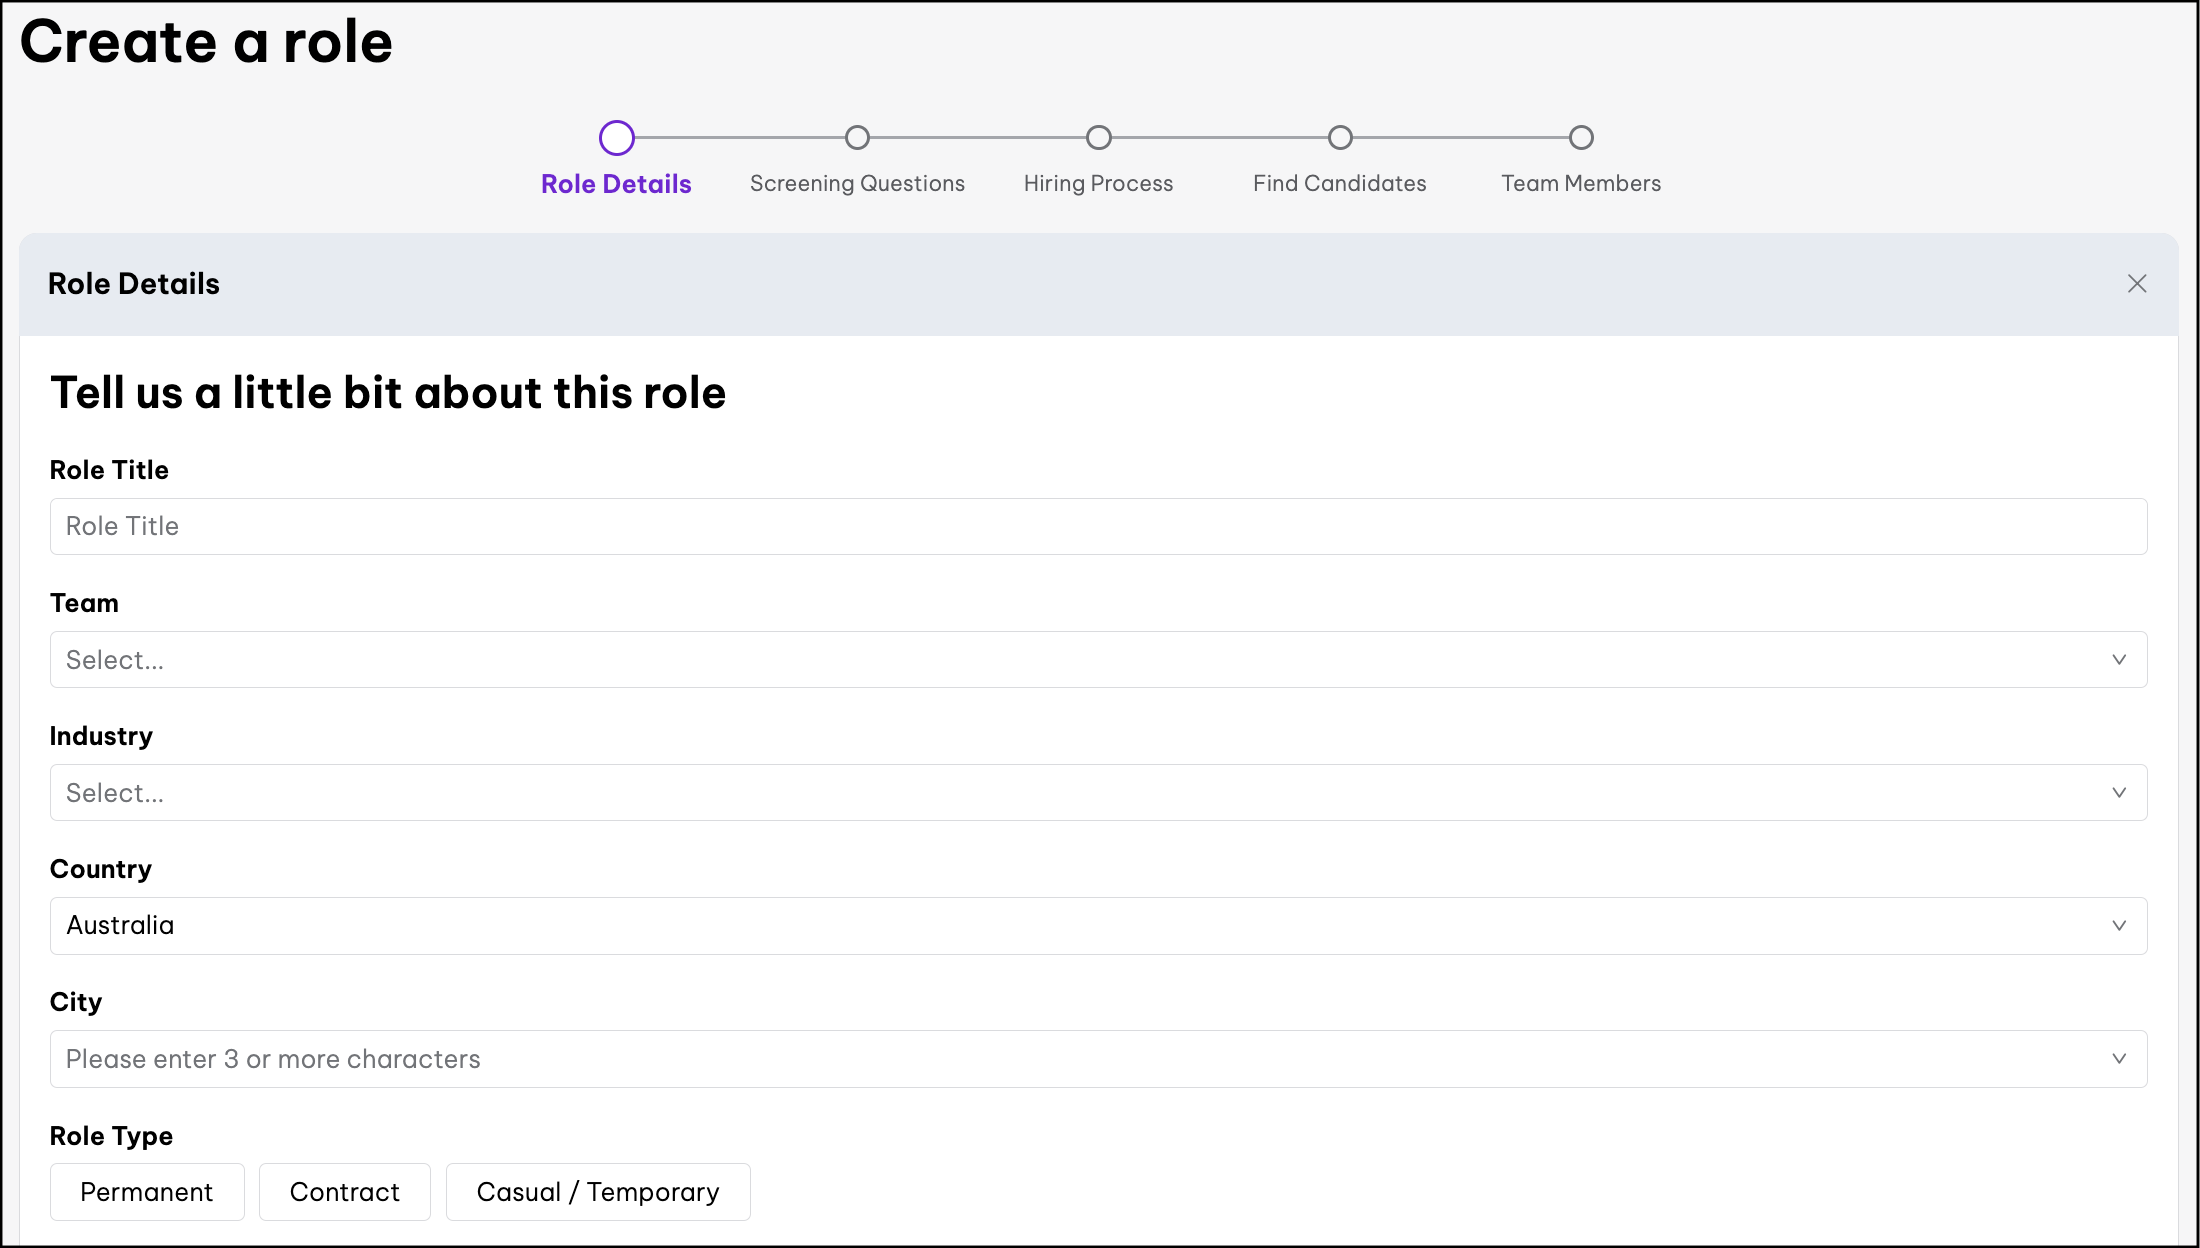Viewport: 2200px width, 1248px height.
Task: Click the City field chevron arrow
Action: point(2118,1059)
